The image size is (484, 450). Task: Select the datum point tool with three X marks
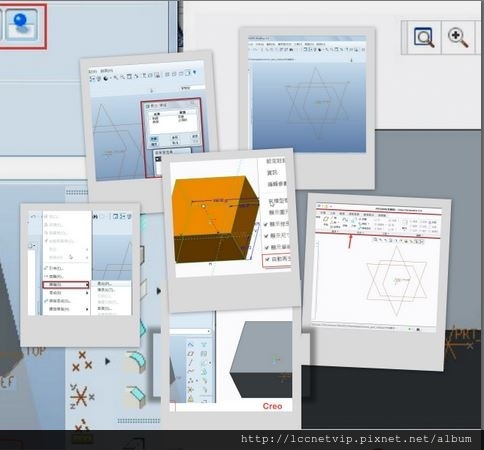click(82, 361)
